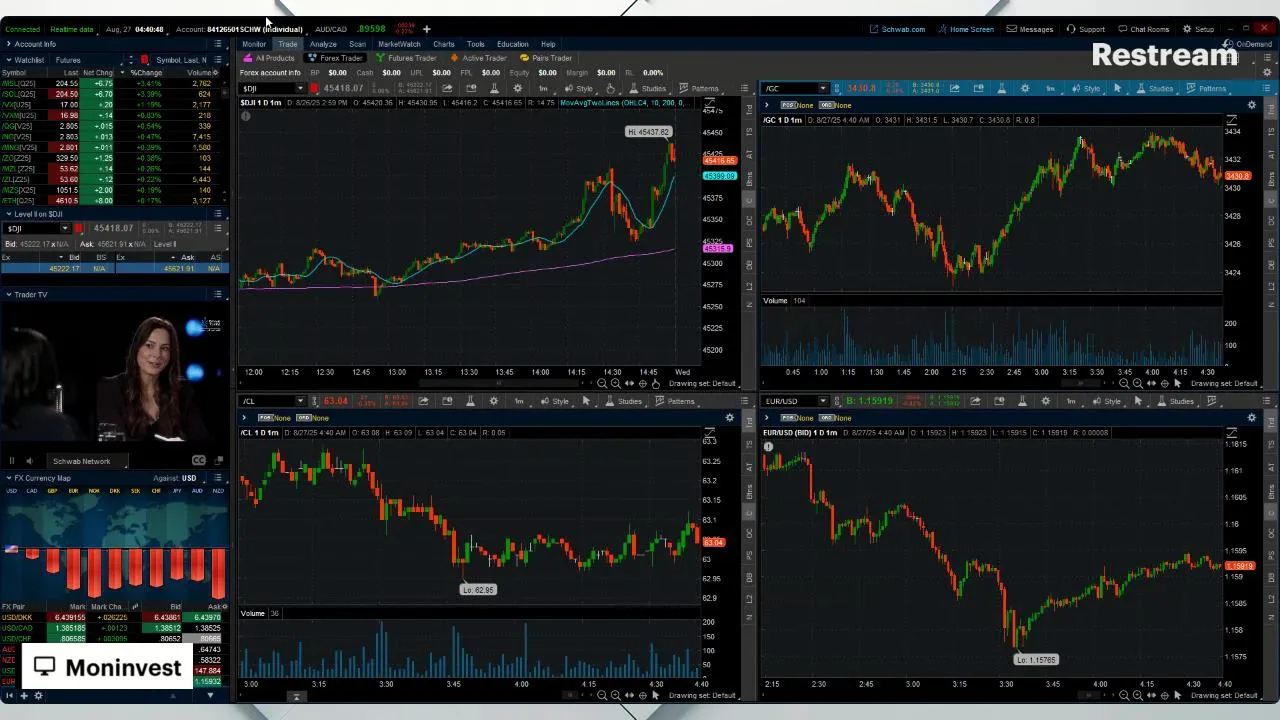Open the Monitor tab
1280x720 pixels.
(x=254, y=44)
